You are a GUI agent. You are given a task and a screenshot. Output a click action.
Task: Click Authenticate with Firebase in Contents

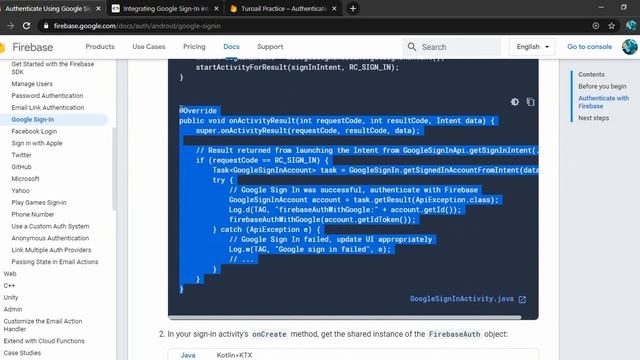click(603, 102)
